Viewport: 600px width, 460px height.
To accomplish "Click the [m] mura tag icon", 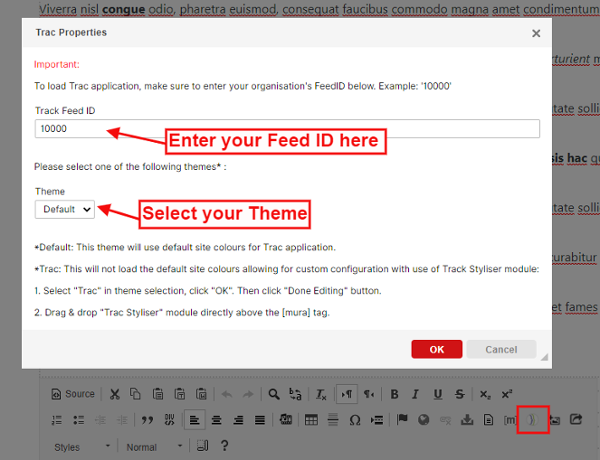I will (x=510, y=420).
